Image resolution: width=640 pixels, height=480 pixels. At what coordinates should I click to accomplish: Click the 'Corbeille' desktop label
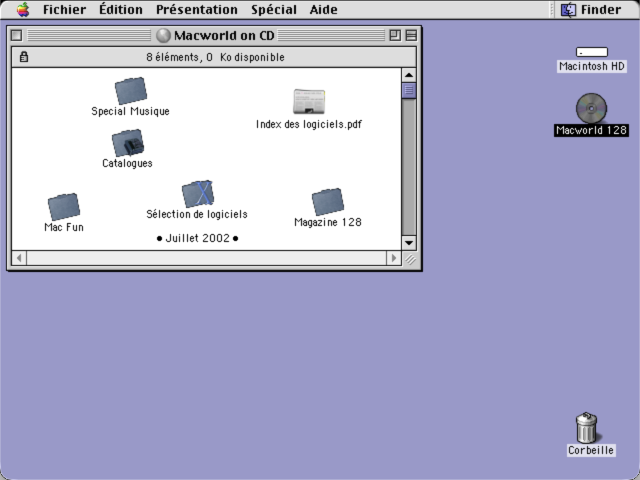click(591, 450)
